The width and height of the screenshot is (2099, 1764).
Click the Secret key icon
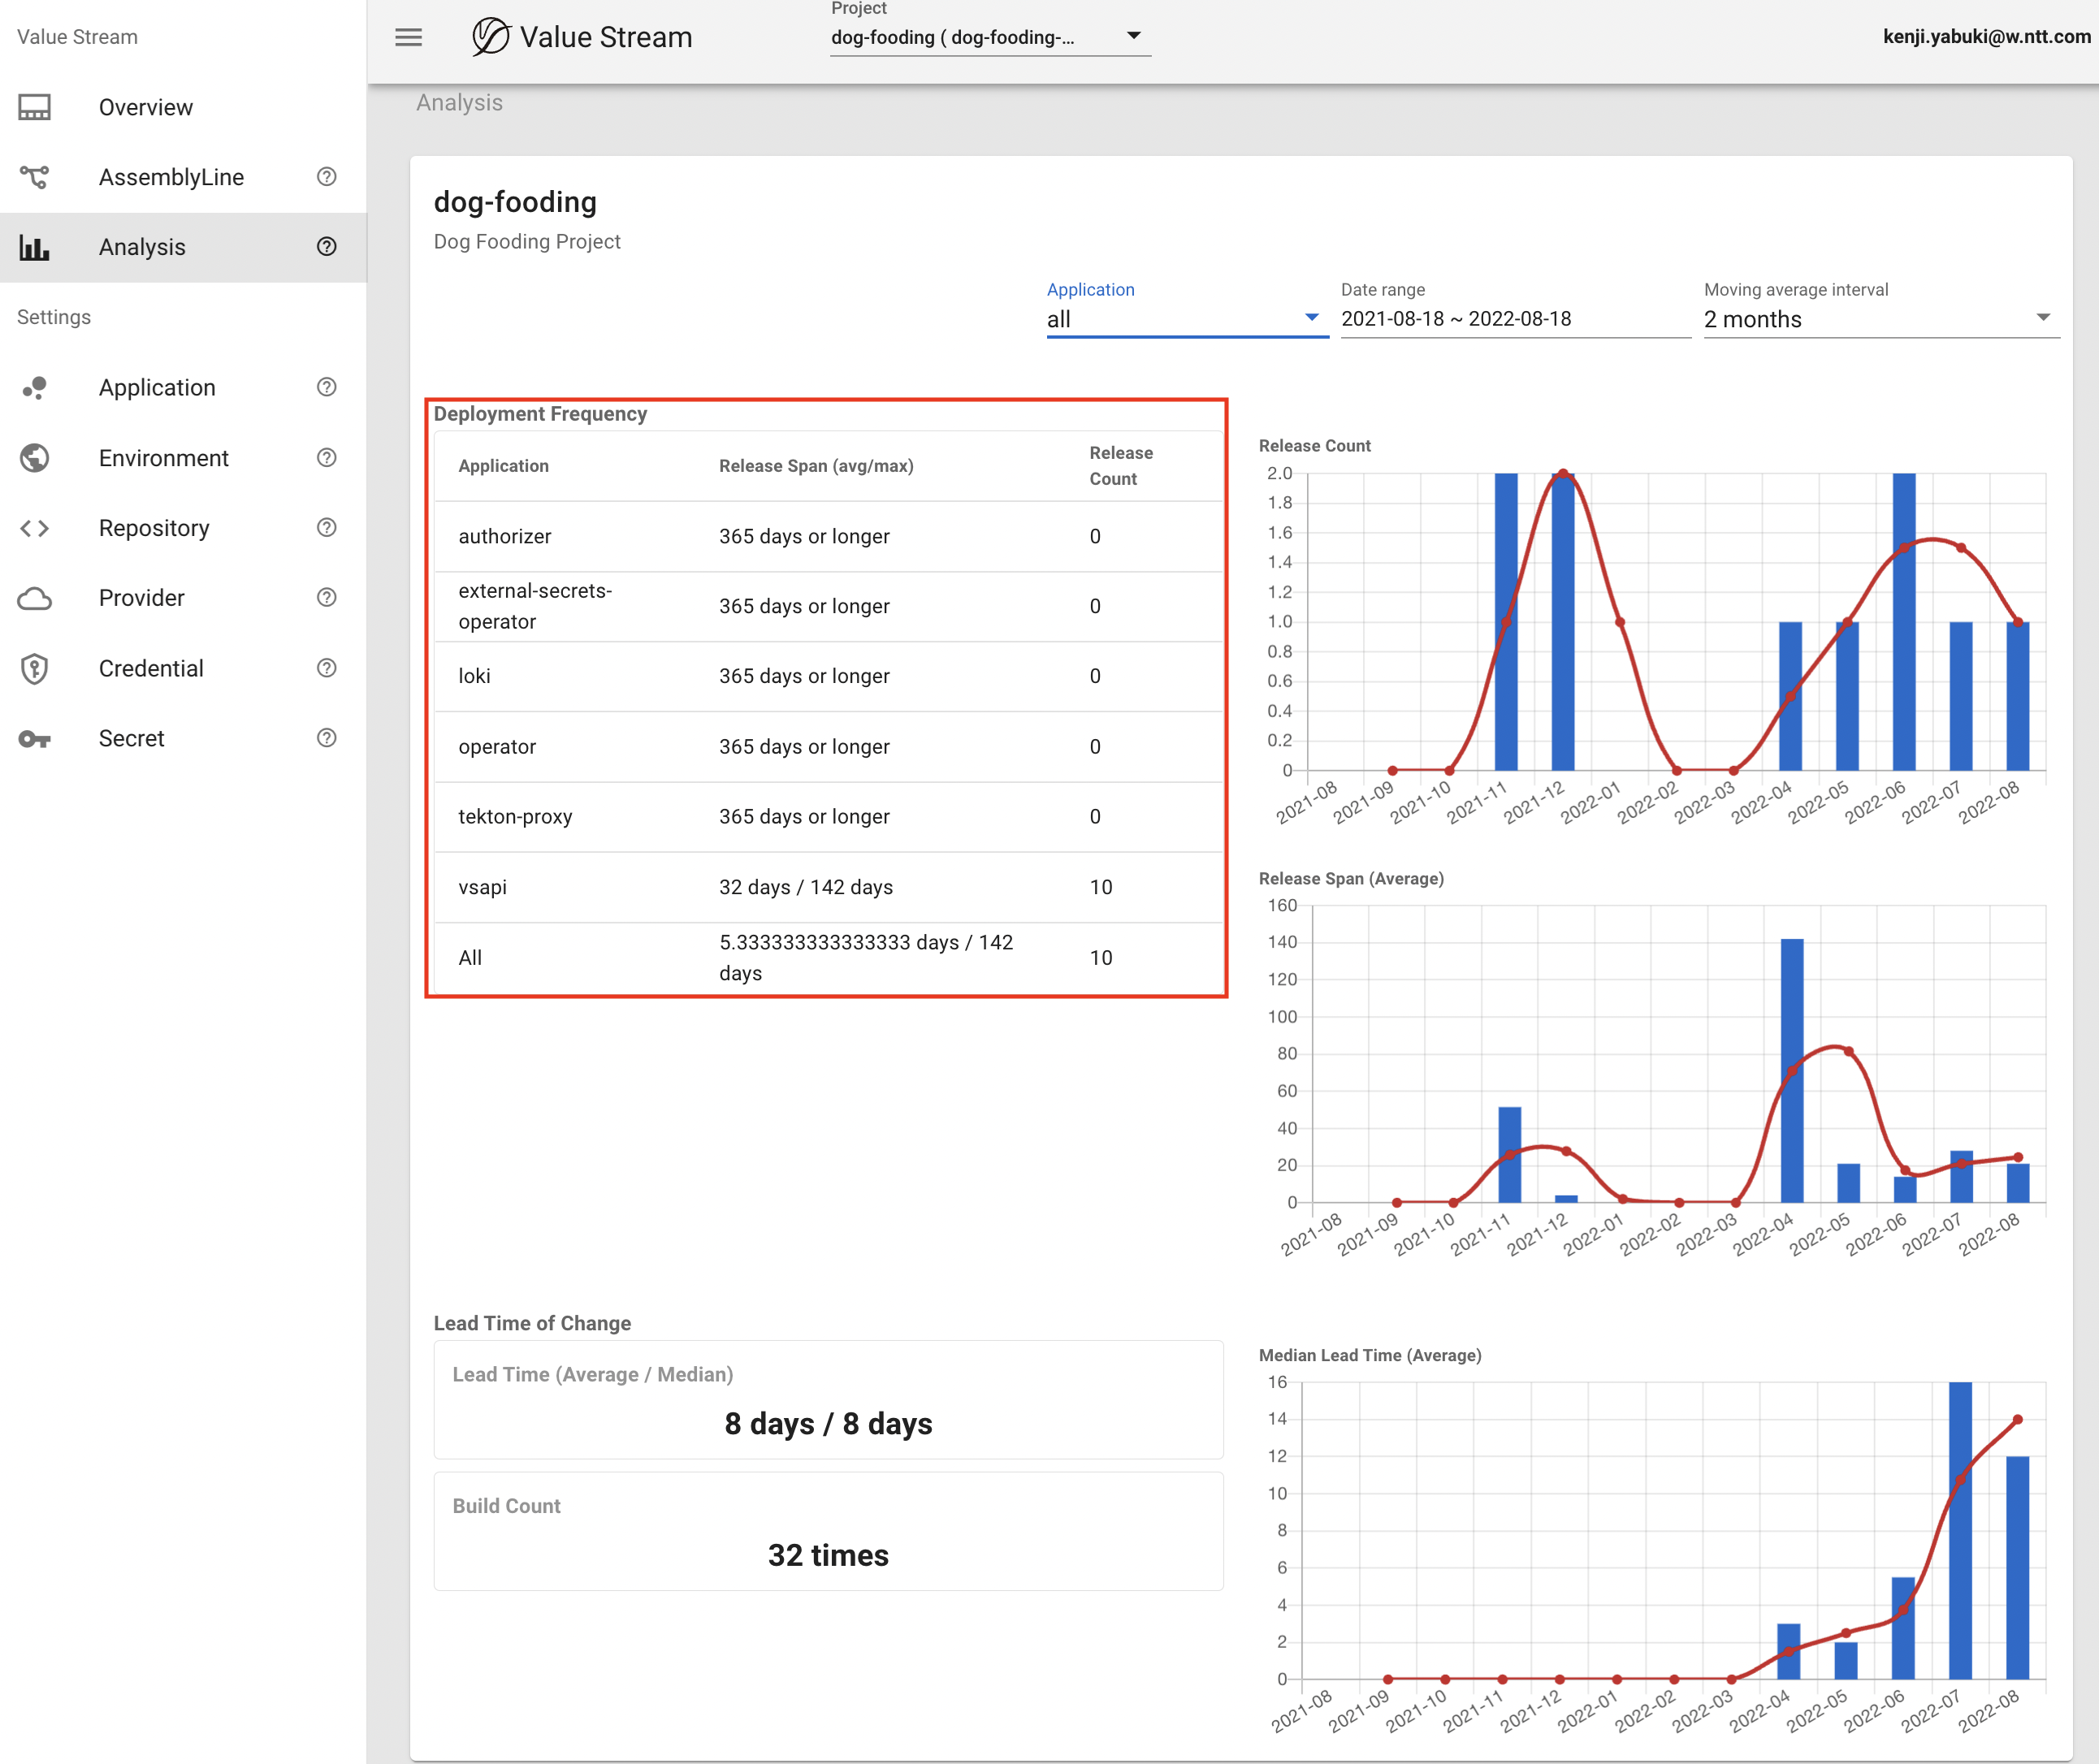[35, 739]
